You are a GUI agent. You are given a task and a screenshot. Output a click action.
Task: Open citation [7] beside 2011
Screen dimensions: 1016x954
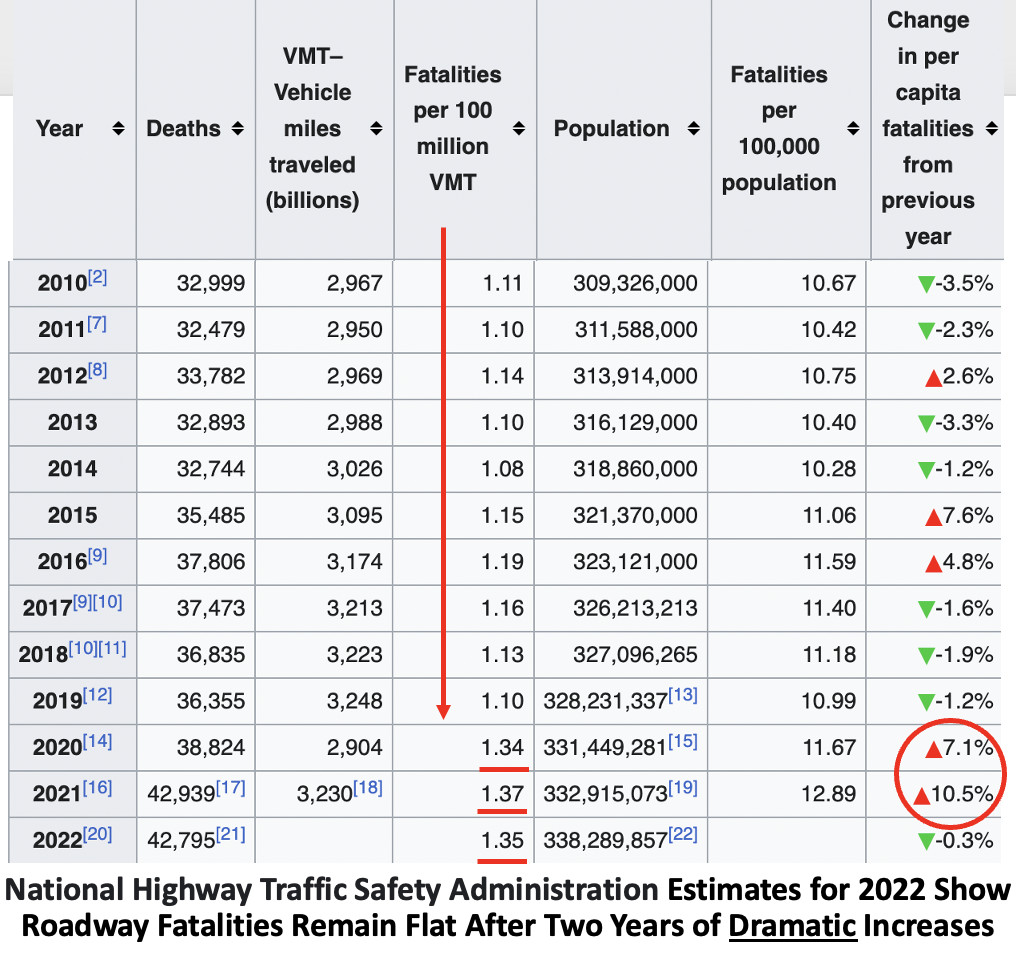coord(97,324)
